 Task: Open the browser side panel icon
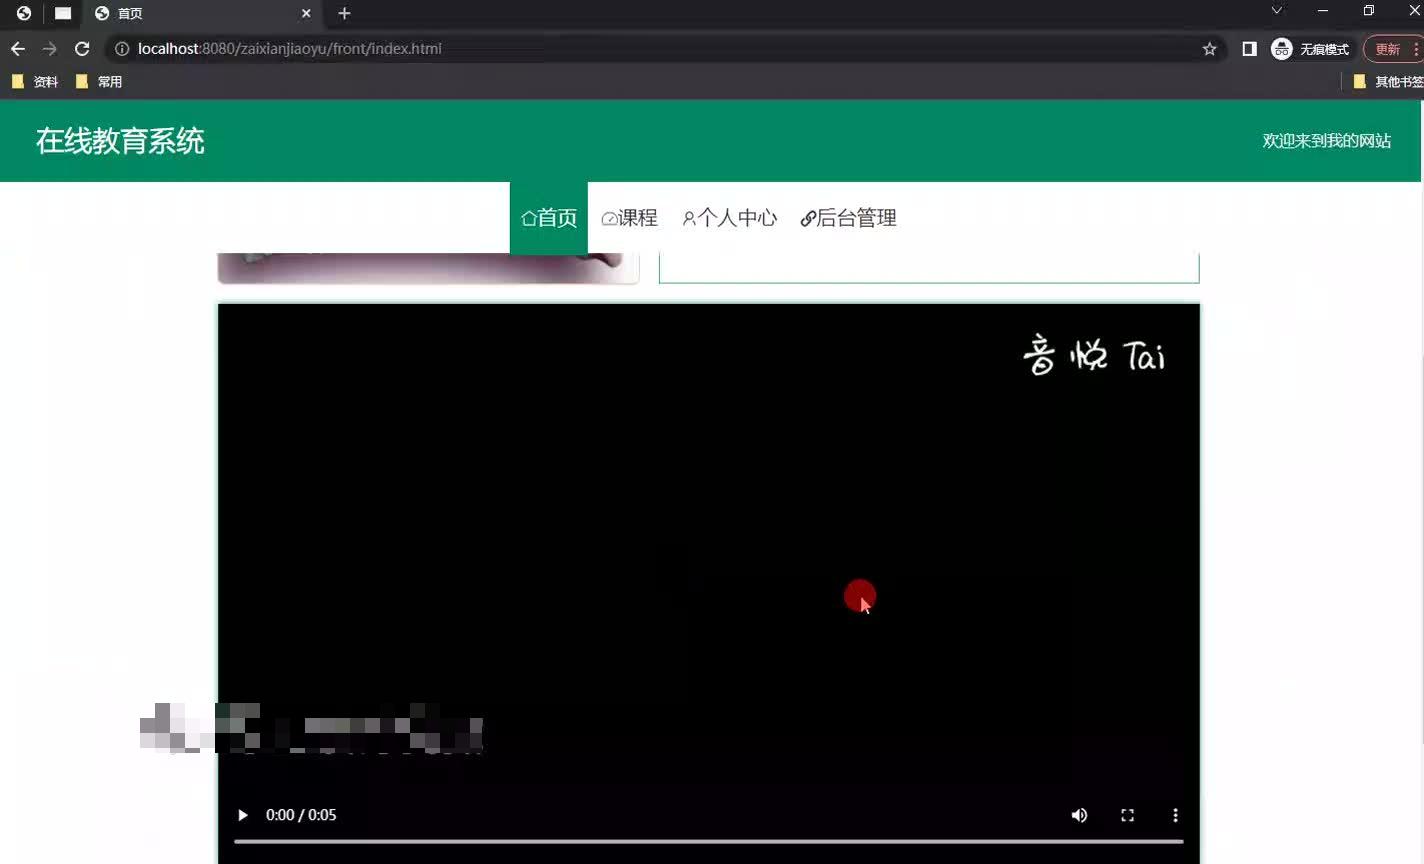pos(1249,48)
